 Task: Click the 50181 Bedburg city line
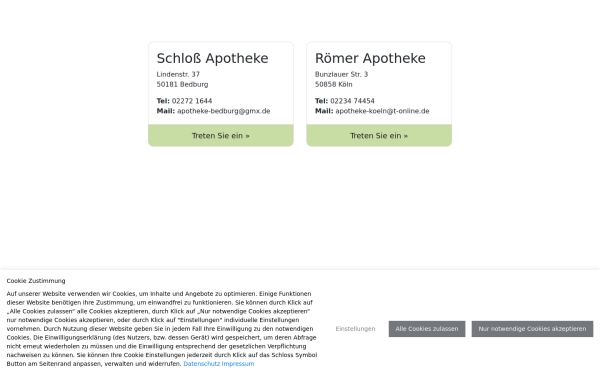point(182,84)
